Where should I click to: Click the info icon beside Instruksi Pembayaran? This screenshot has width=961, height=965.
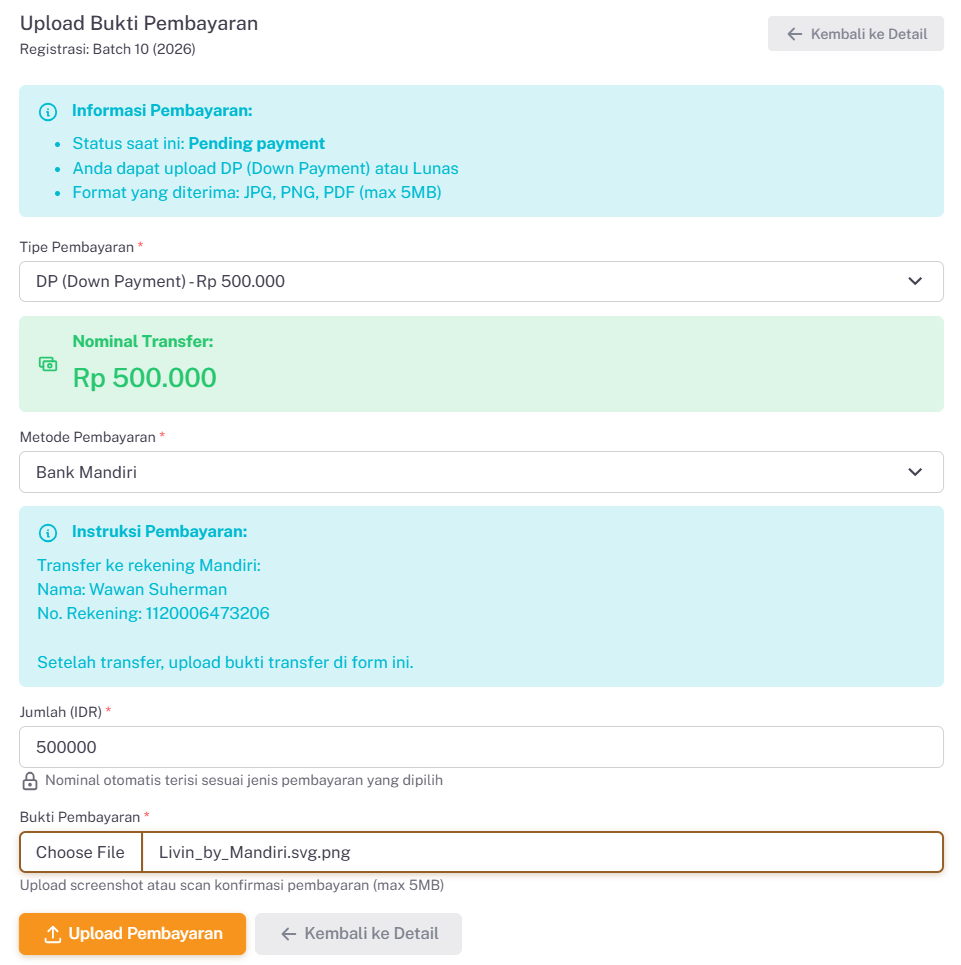[47, 533]
